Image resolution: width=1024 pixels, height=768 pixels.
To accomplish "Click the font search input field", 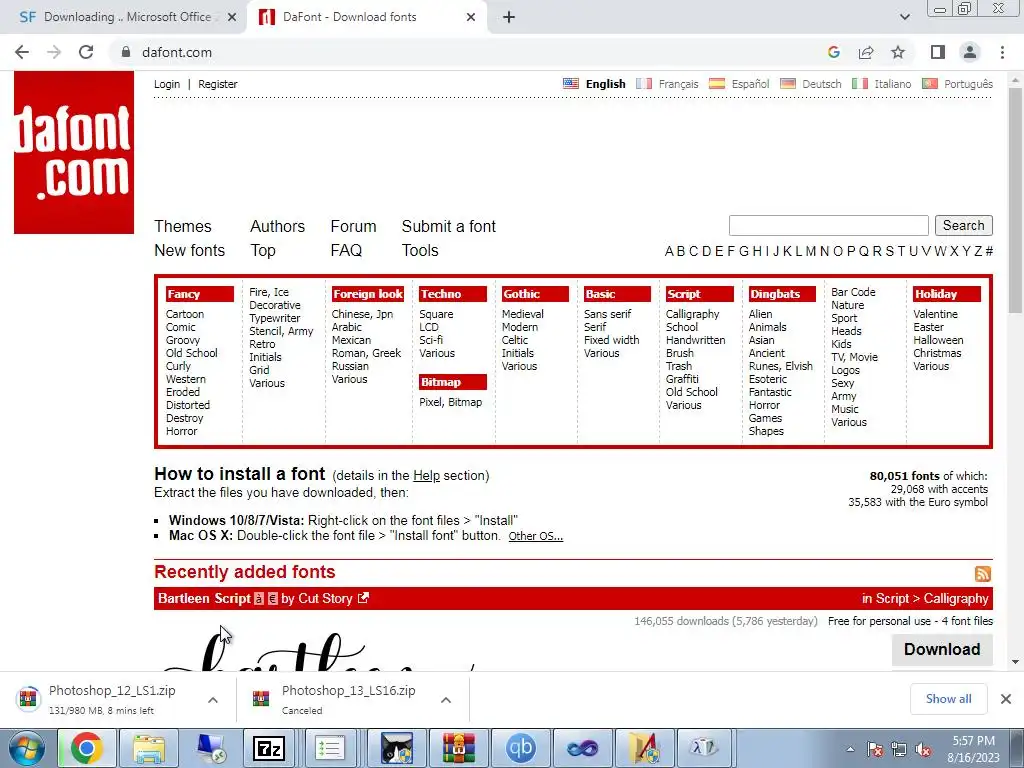I will [x=828, y=225].
